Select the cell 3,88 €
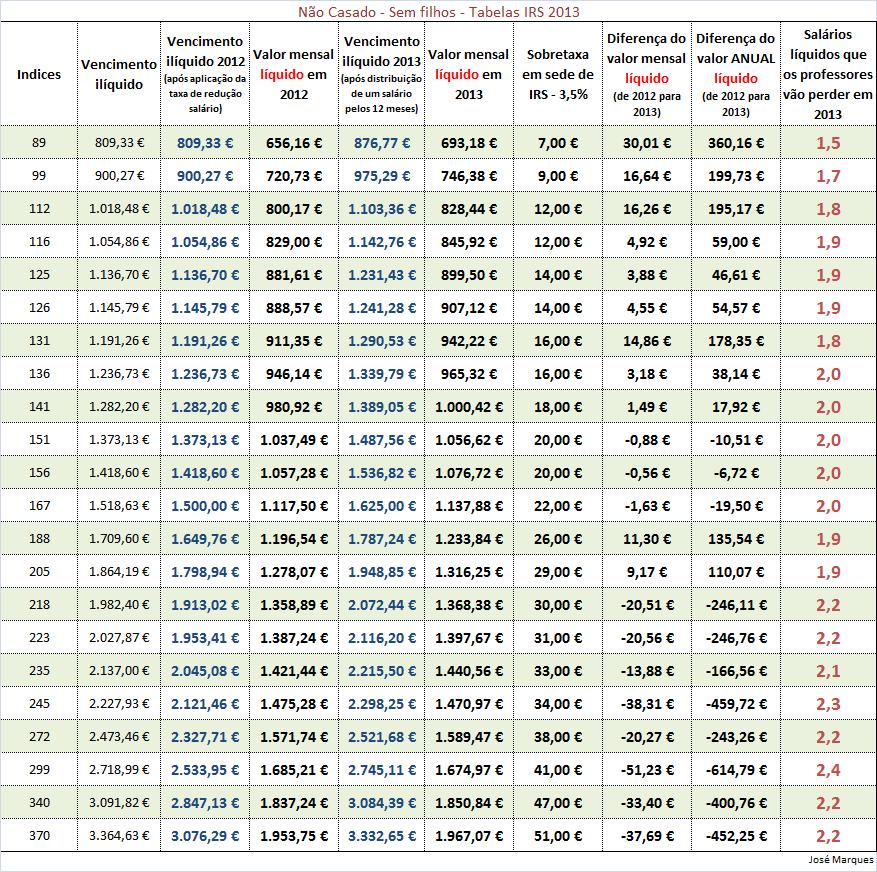The height and width of the screenshot is (872, 877). pos(647,275)
